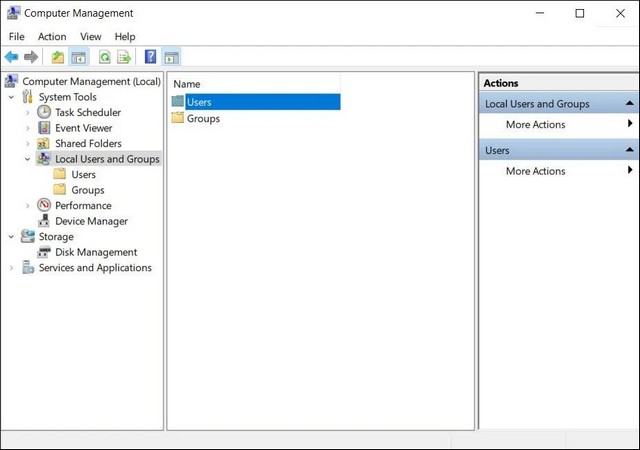
Task: Select Performance label in tree
Action: coord(83,205)
